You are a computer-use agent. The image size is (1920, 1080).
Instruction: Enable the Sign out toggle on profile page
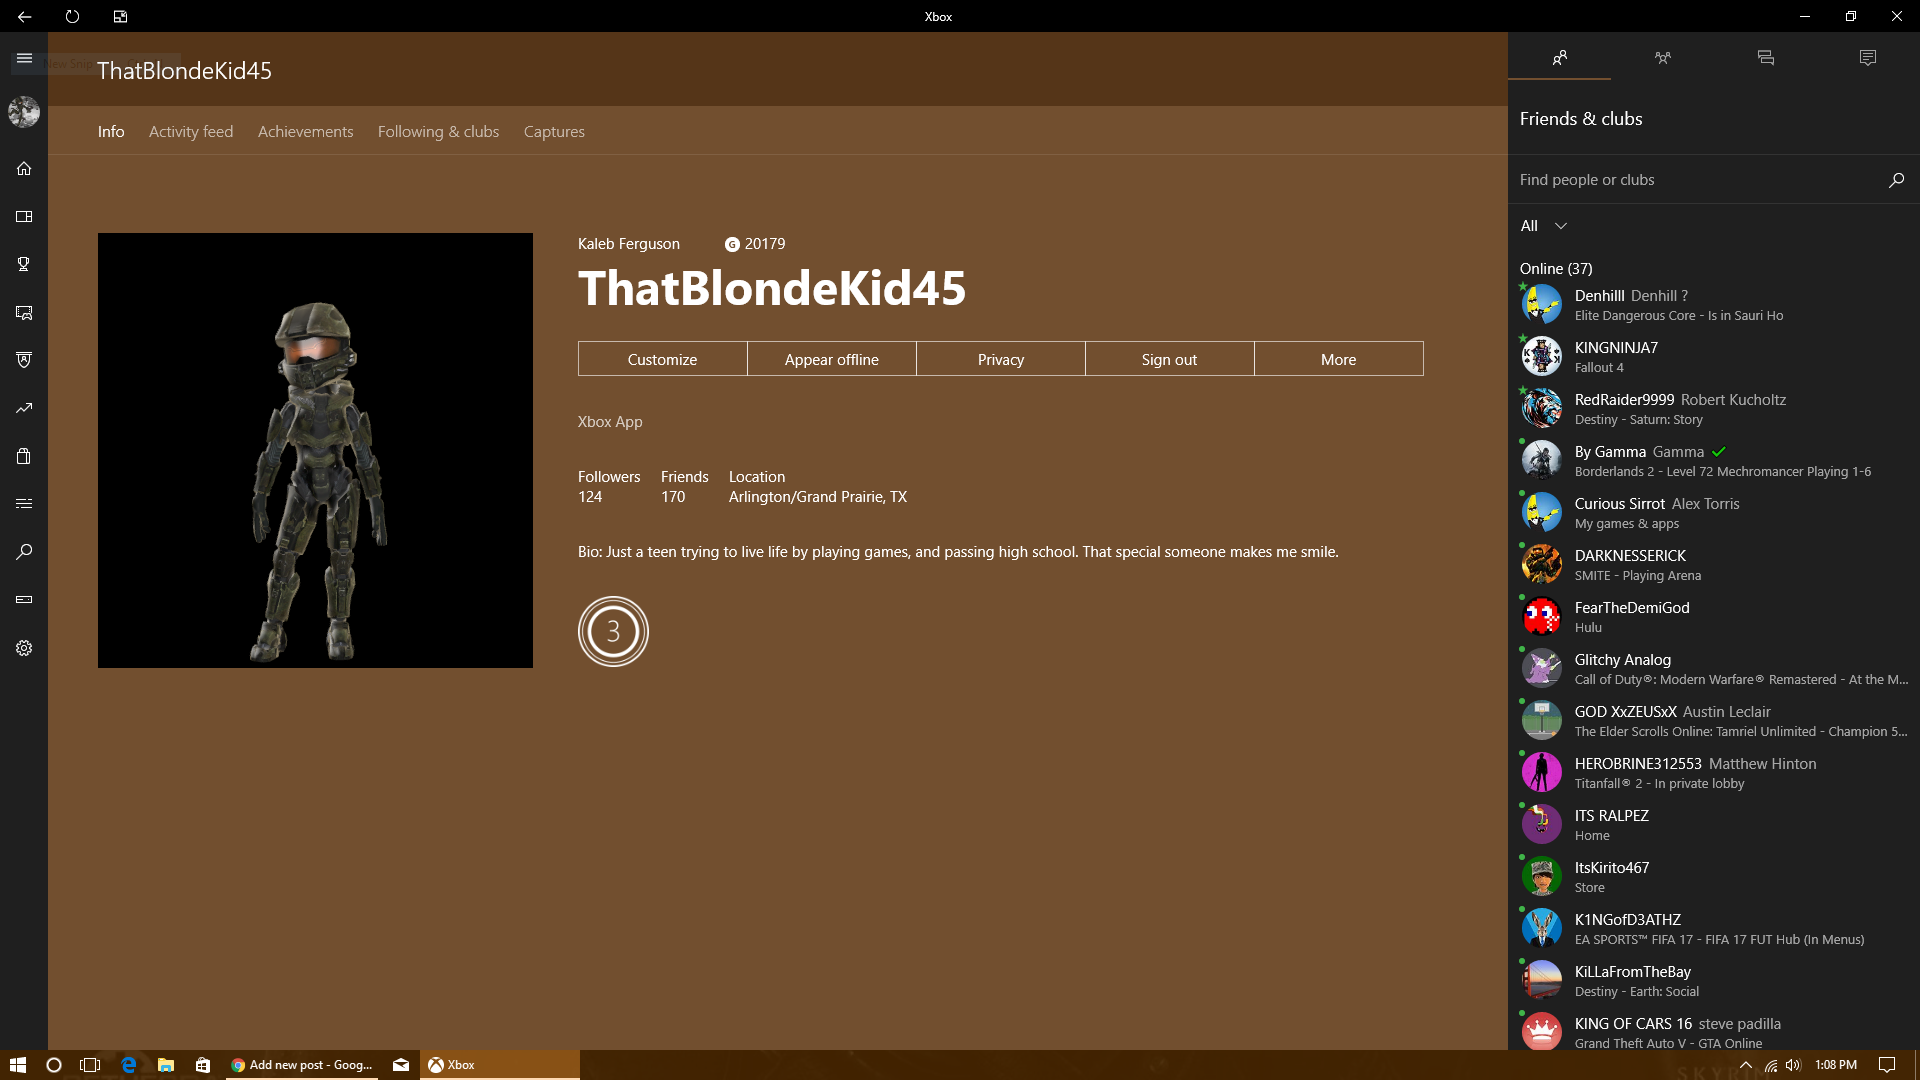(1170, 357)
